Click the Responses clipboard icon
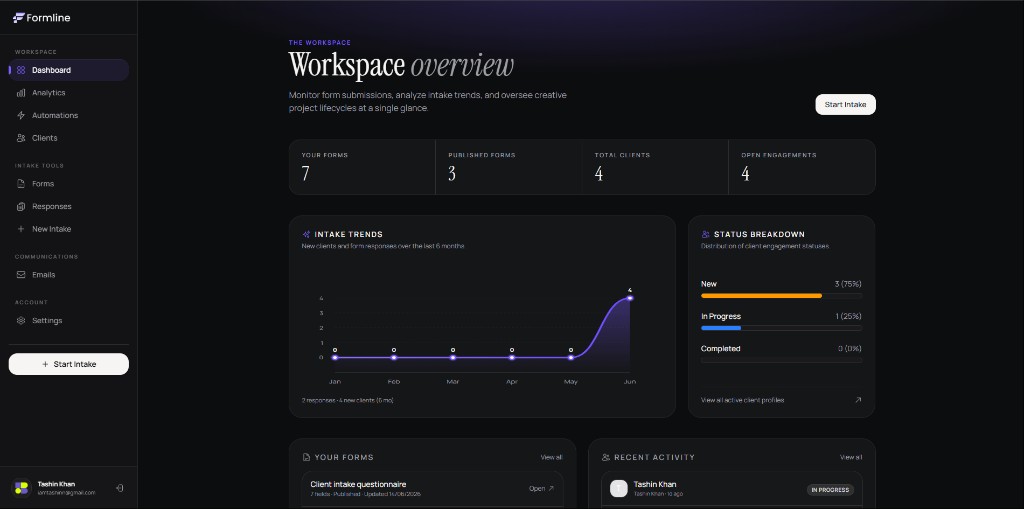This screenshot has height=509, width=1024. pos(21,206)
